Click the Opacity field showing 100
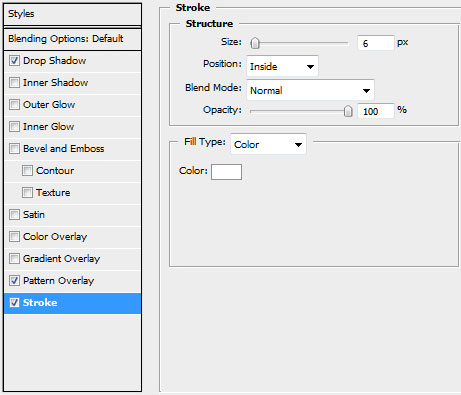Screen dimensions: 461x395 [x=376, y=111]
